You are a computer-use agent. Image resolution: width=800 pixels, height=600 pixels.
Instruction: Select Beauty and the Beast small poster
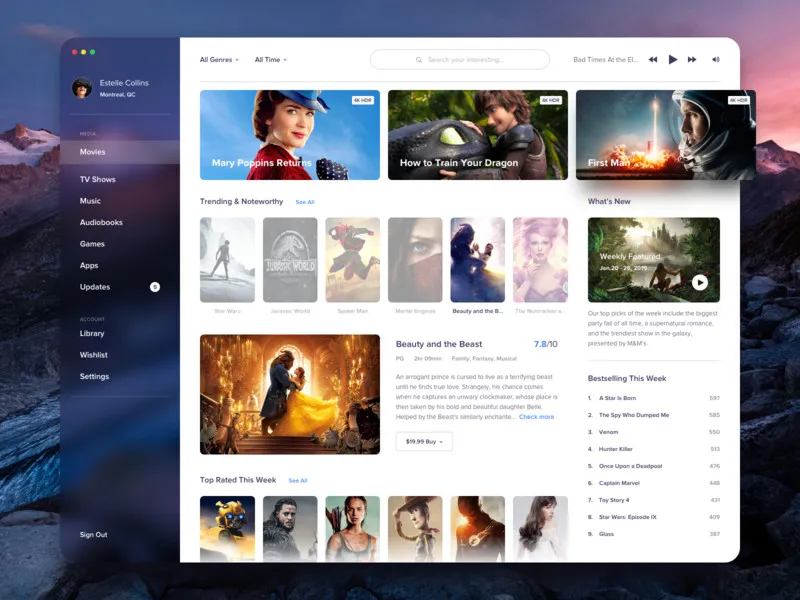click(478, 260)
